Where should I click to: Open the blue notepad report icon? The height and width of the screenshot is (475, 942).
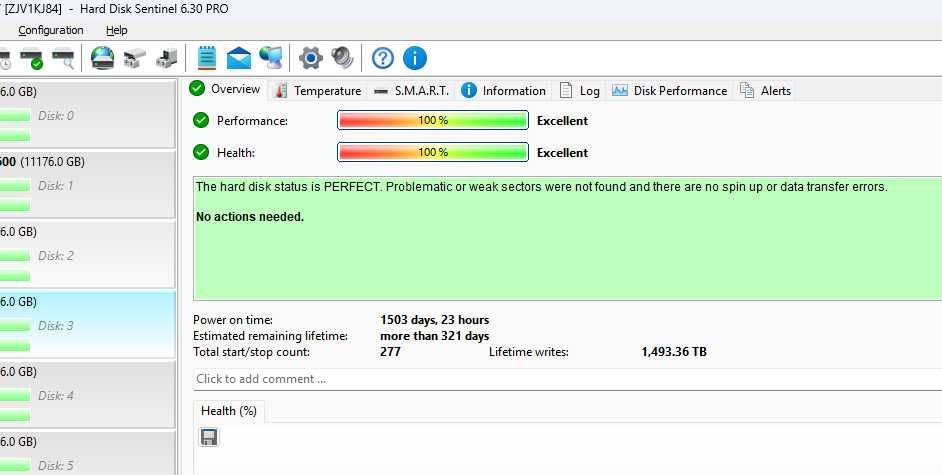(207, 58)
